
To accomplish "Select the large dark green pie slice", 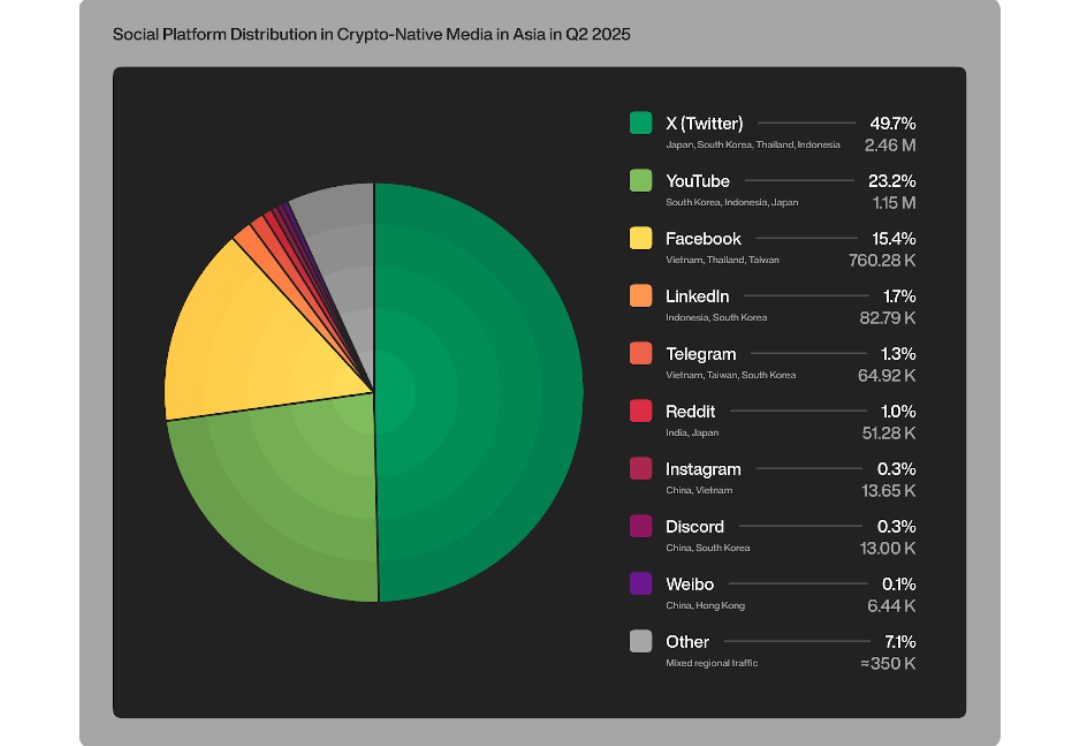I will 480,392.
